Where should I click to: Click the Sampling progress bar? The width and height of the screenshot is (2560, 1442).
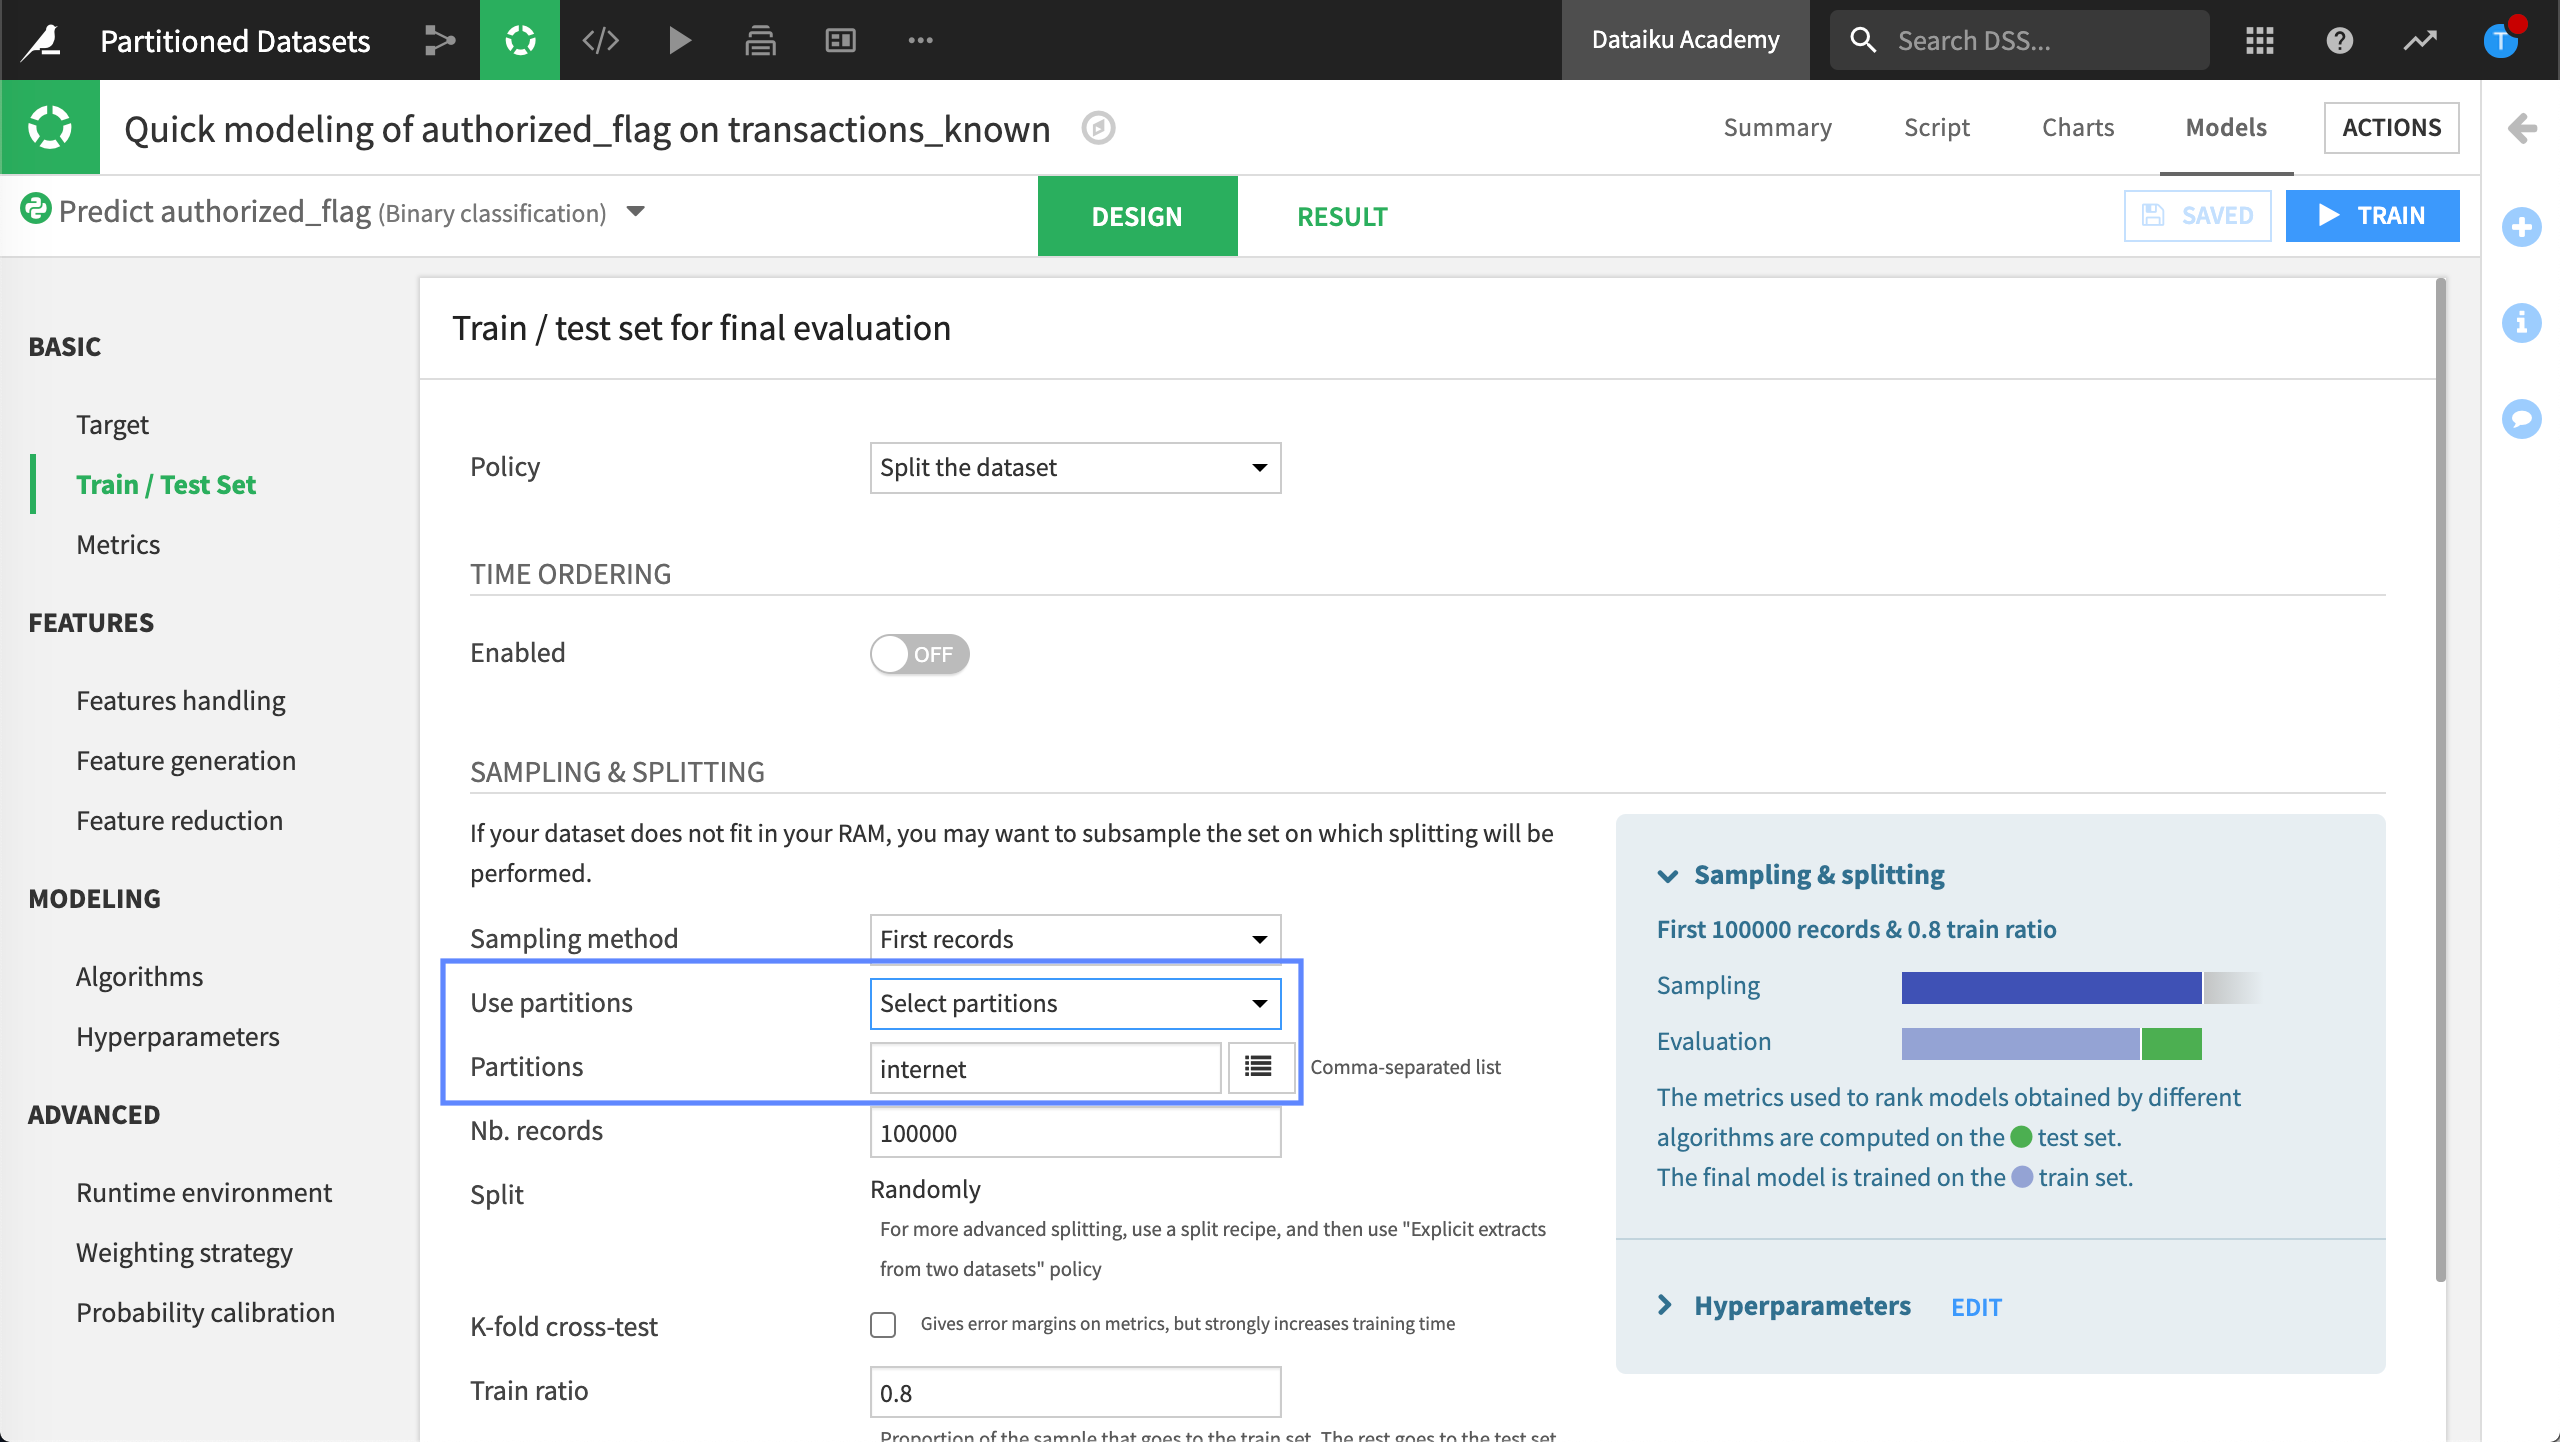pyautogui.click(x=2050, y=987)
